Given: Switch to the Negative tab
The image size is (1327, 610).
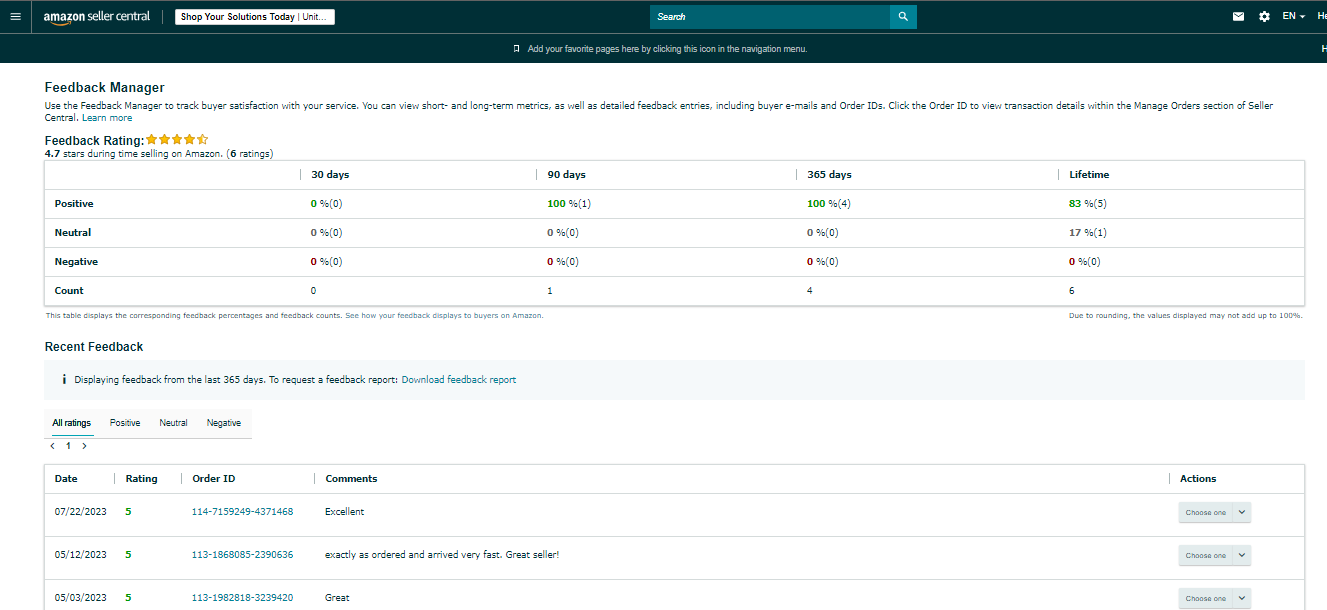Looking at the screenshot, I should point(224,423).
